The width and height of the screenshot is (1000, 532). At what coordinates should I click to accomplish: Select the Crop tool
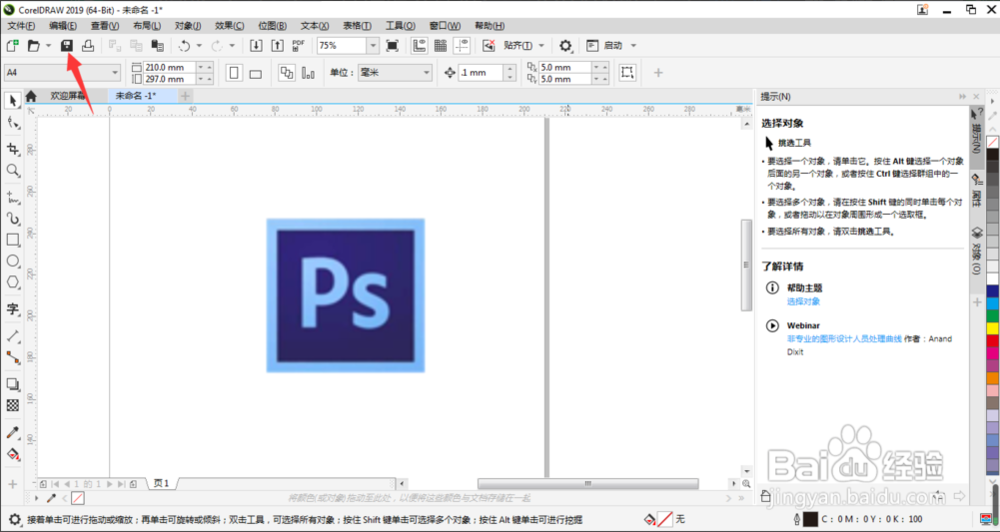pos(13,149)
